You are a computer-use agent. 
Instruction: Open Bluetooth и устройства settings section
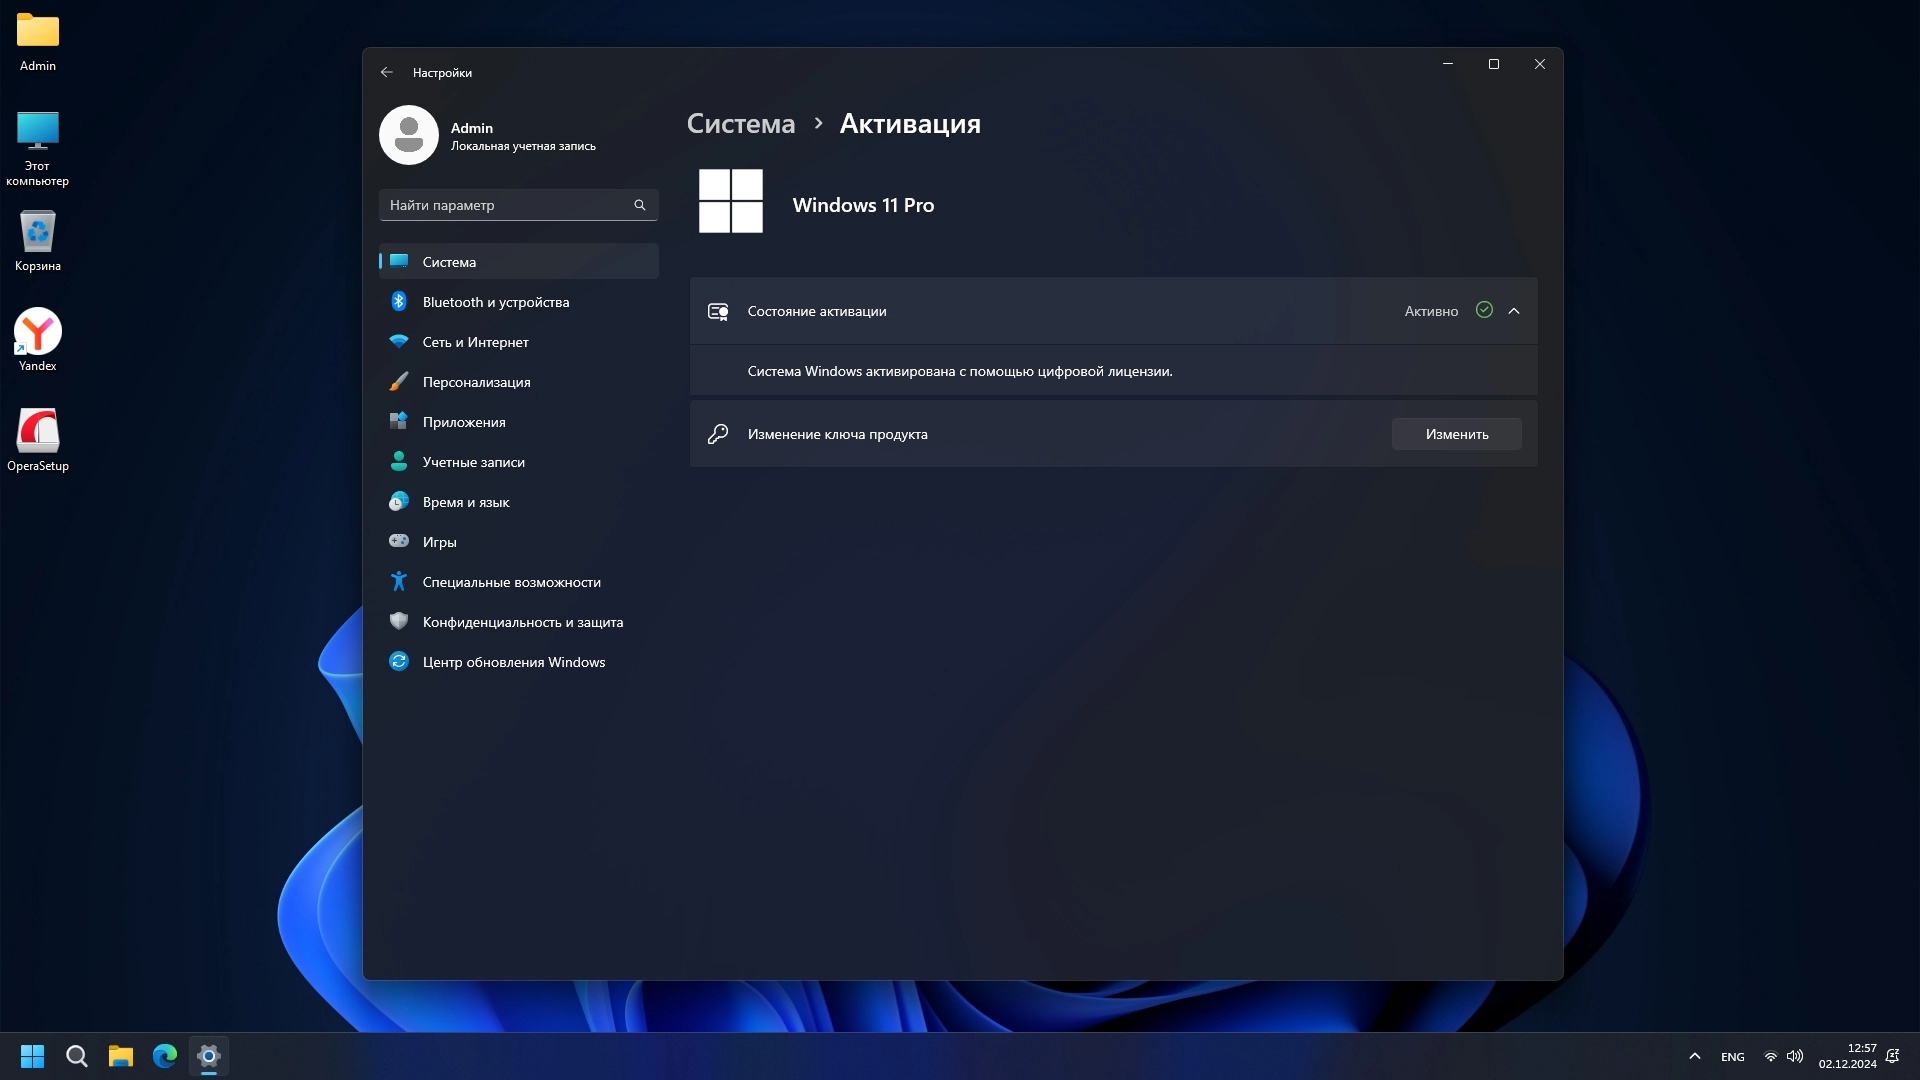click(495, 302)
